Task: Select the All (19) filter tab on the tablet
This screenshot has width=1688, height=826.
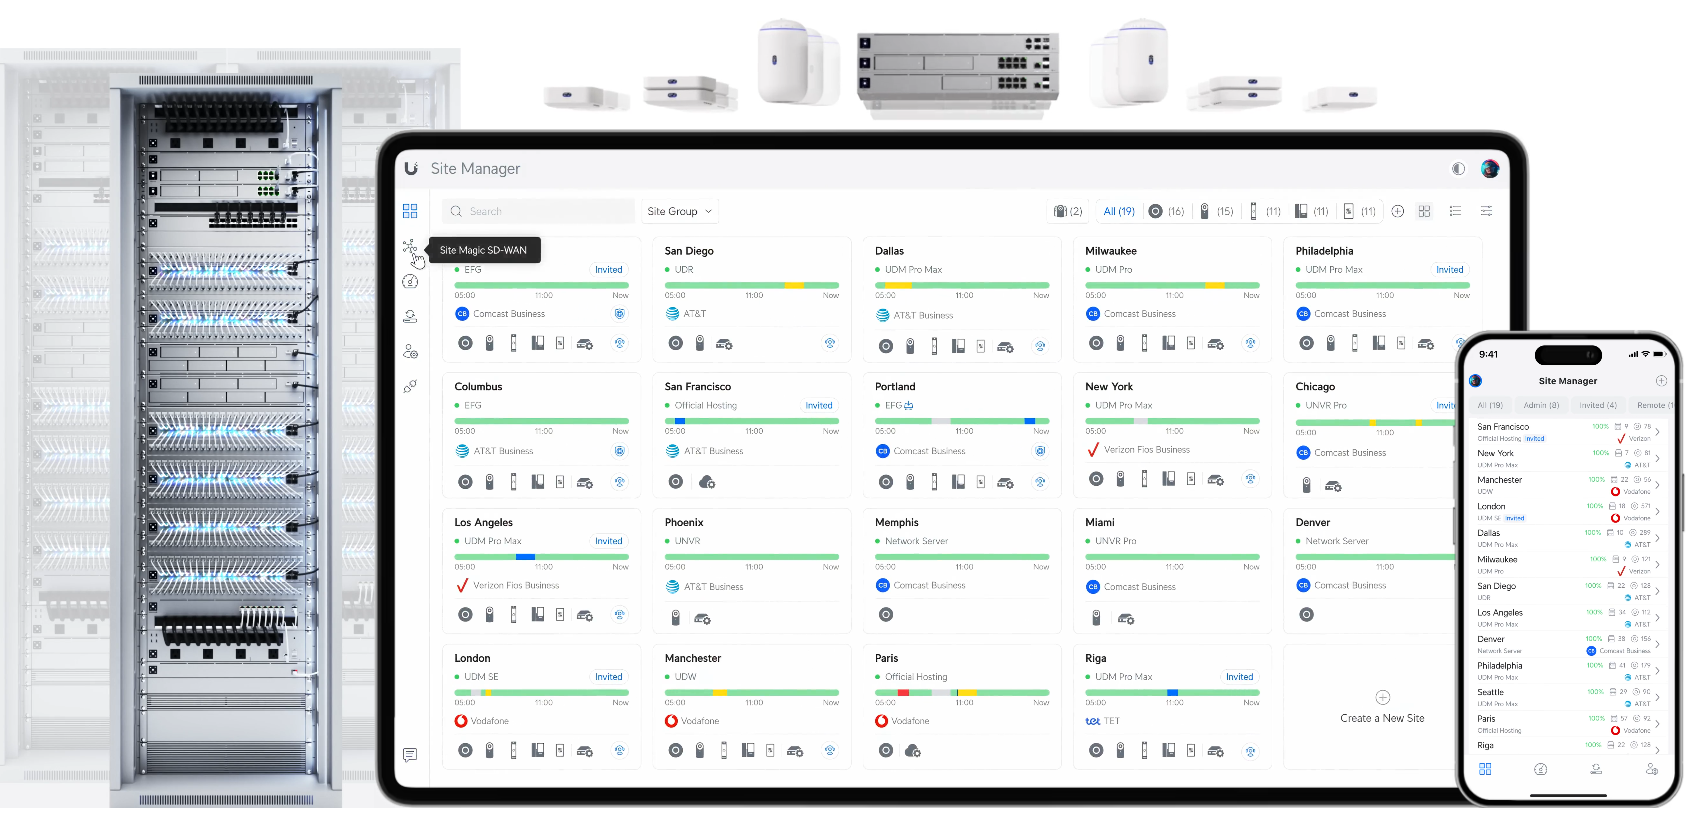Action: (1119, 211)
